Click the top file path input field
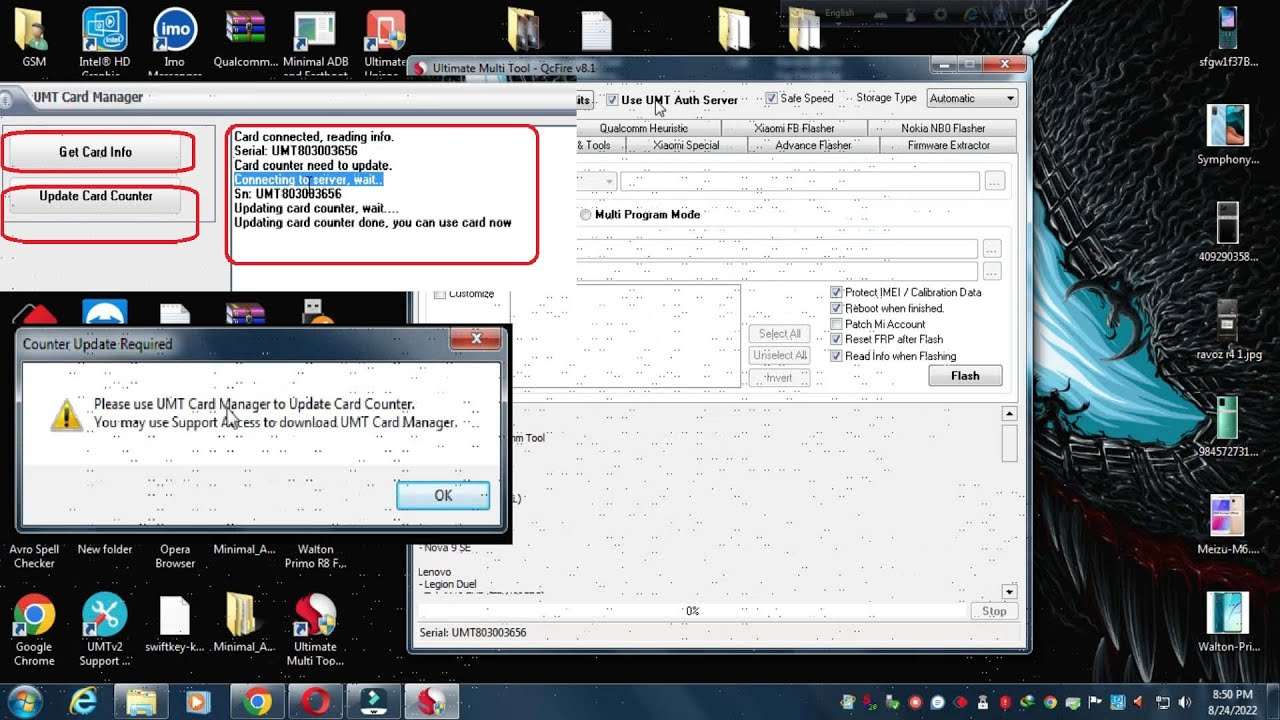Screen dimensions: 1280x720 point(799,181)
